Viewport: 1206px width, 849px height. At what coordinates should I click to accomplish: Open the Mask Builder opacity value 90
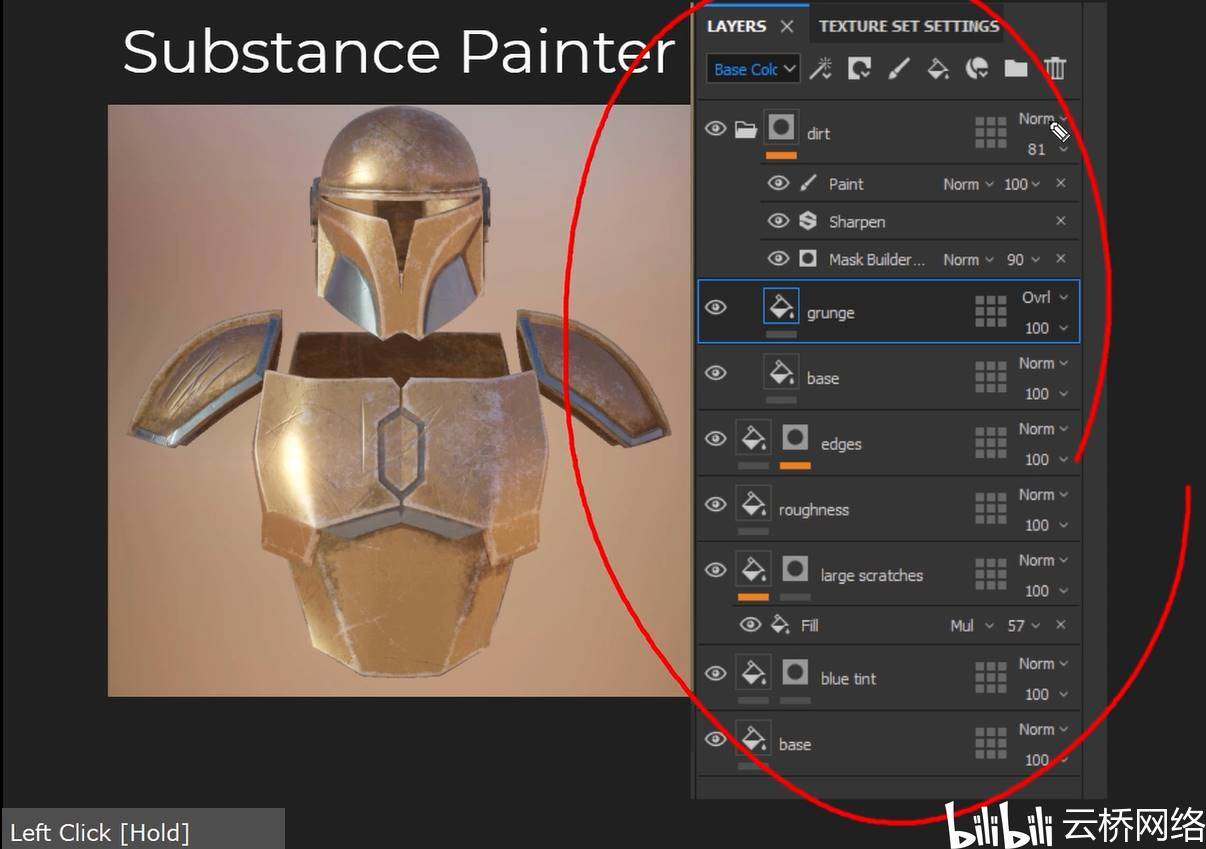[x=1023, y=260]
